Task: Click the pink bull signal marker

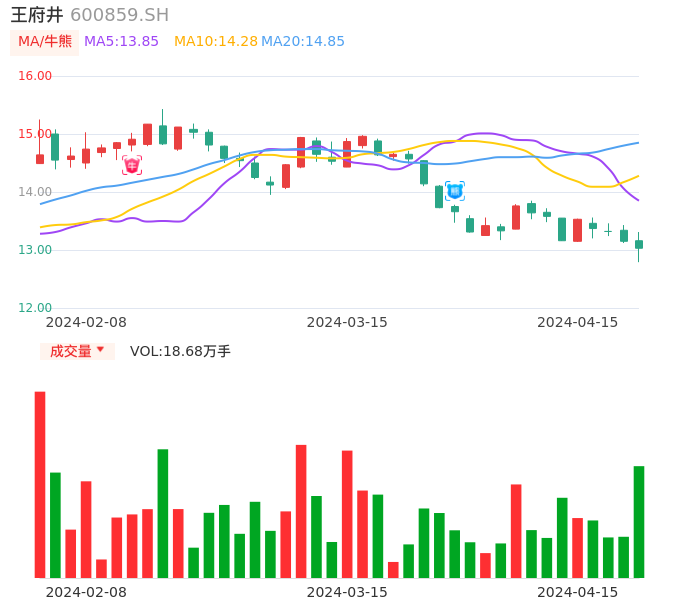Action: point(132,166)
